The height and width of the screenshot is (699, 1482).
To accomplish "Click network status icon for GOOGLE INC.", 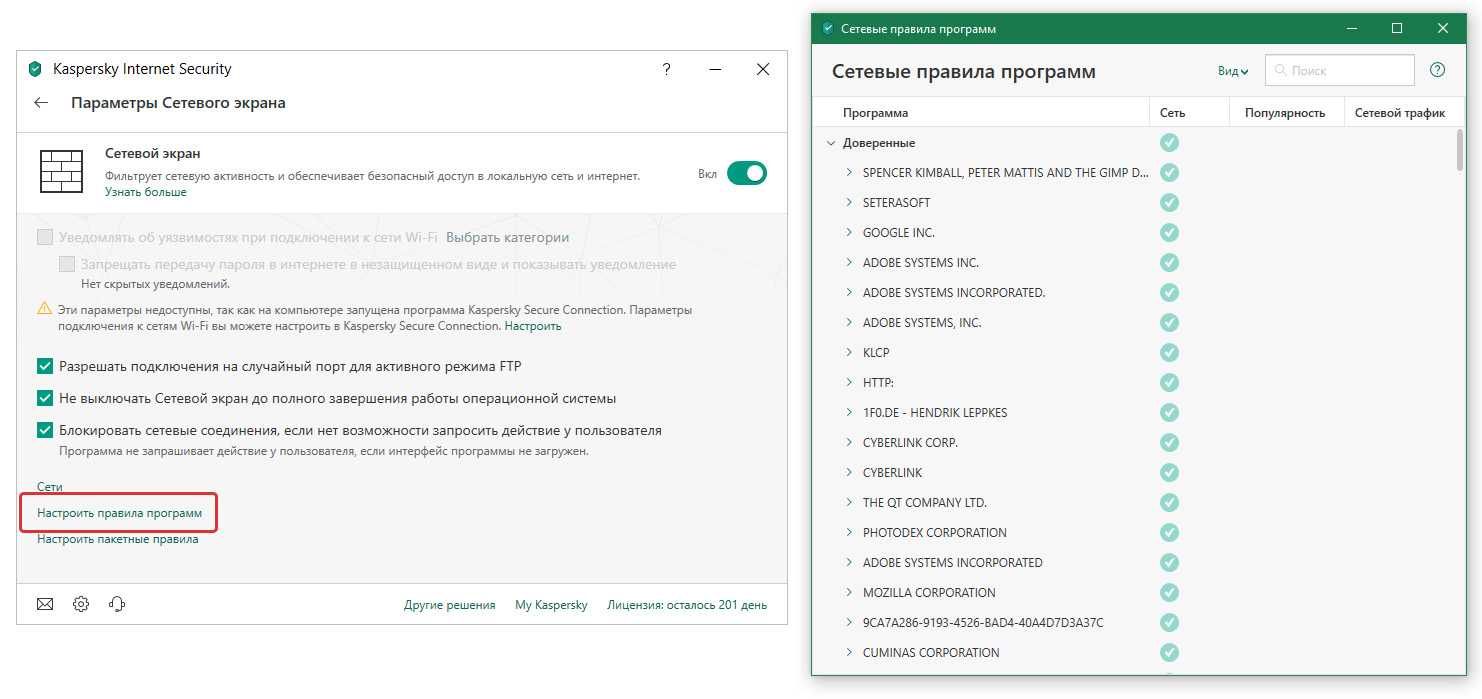I will [1169, 232].
